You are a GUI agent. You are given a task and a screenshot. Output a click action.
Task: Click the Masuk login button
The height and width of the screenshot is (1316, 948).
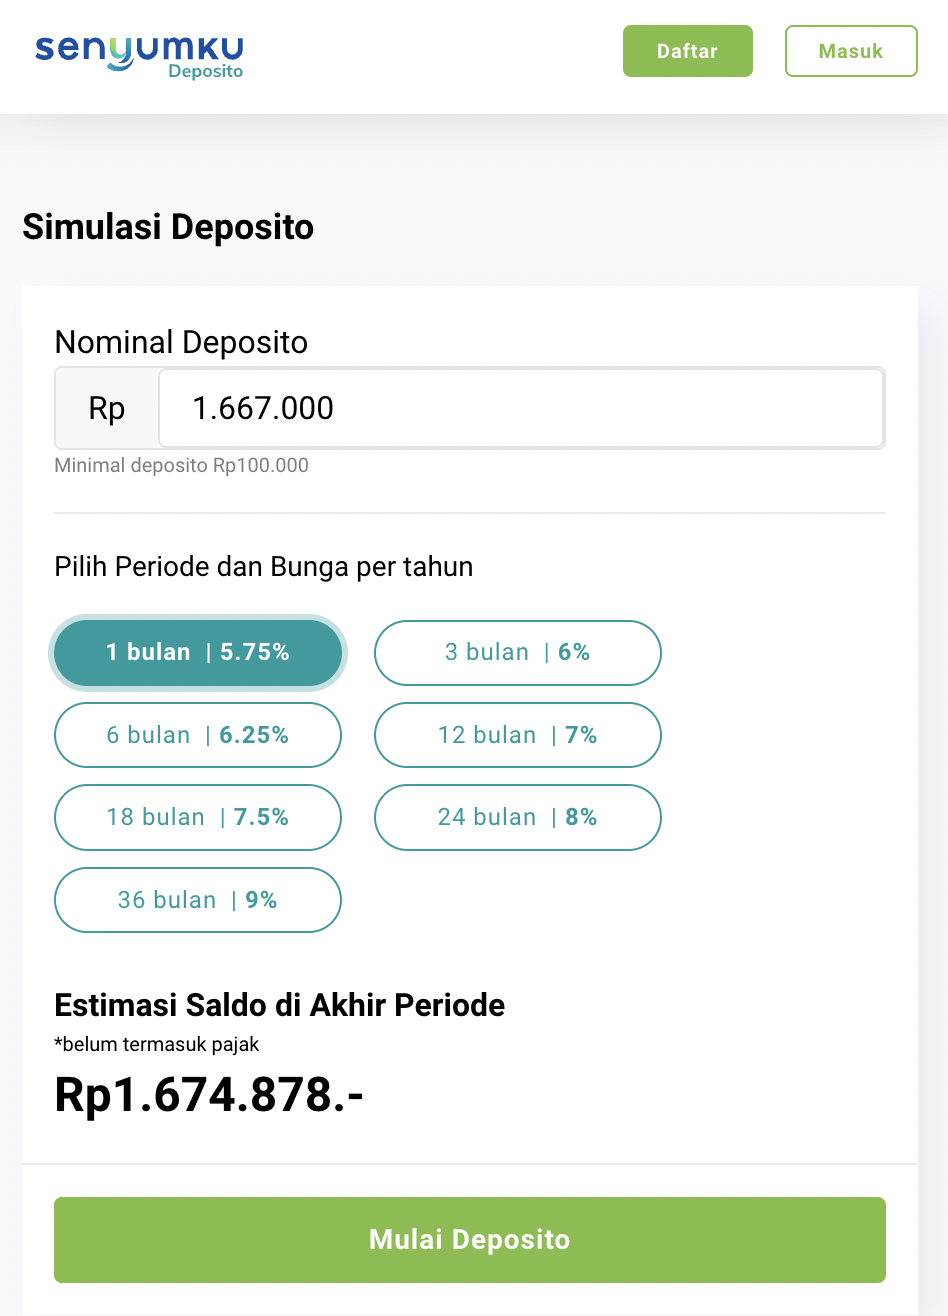(851, 51)
